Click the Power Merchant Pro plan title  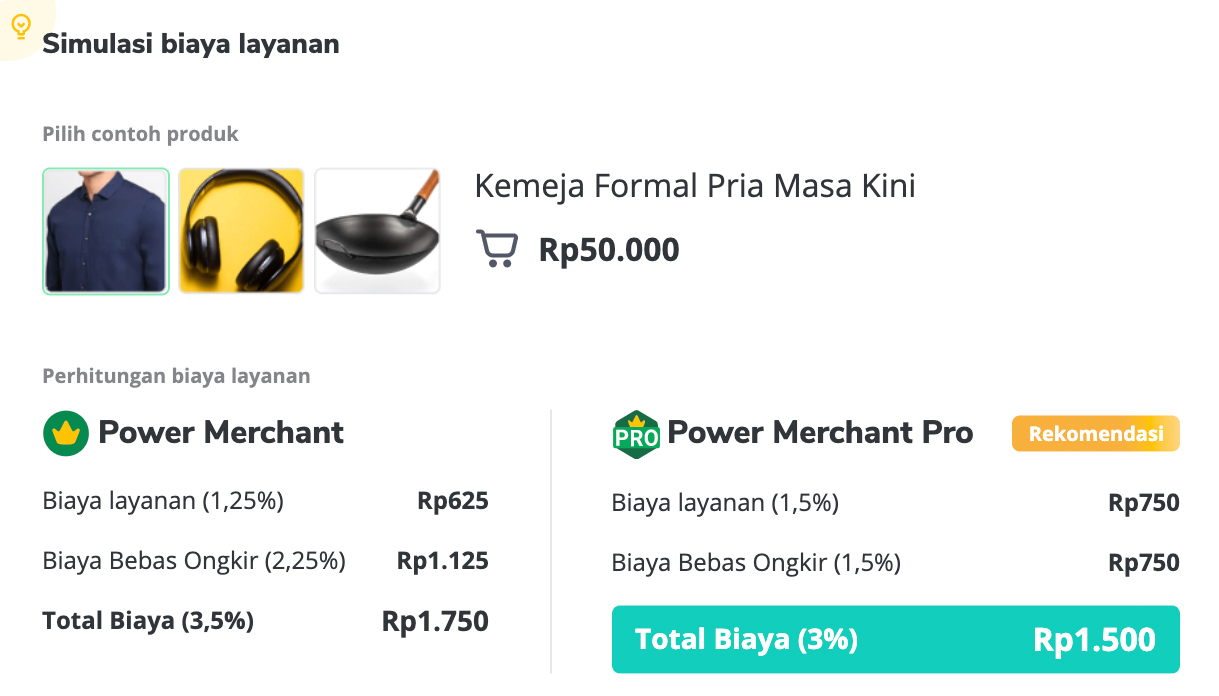pos(820,433)
